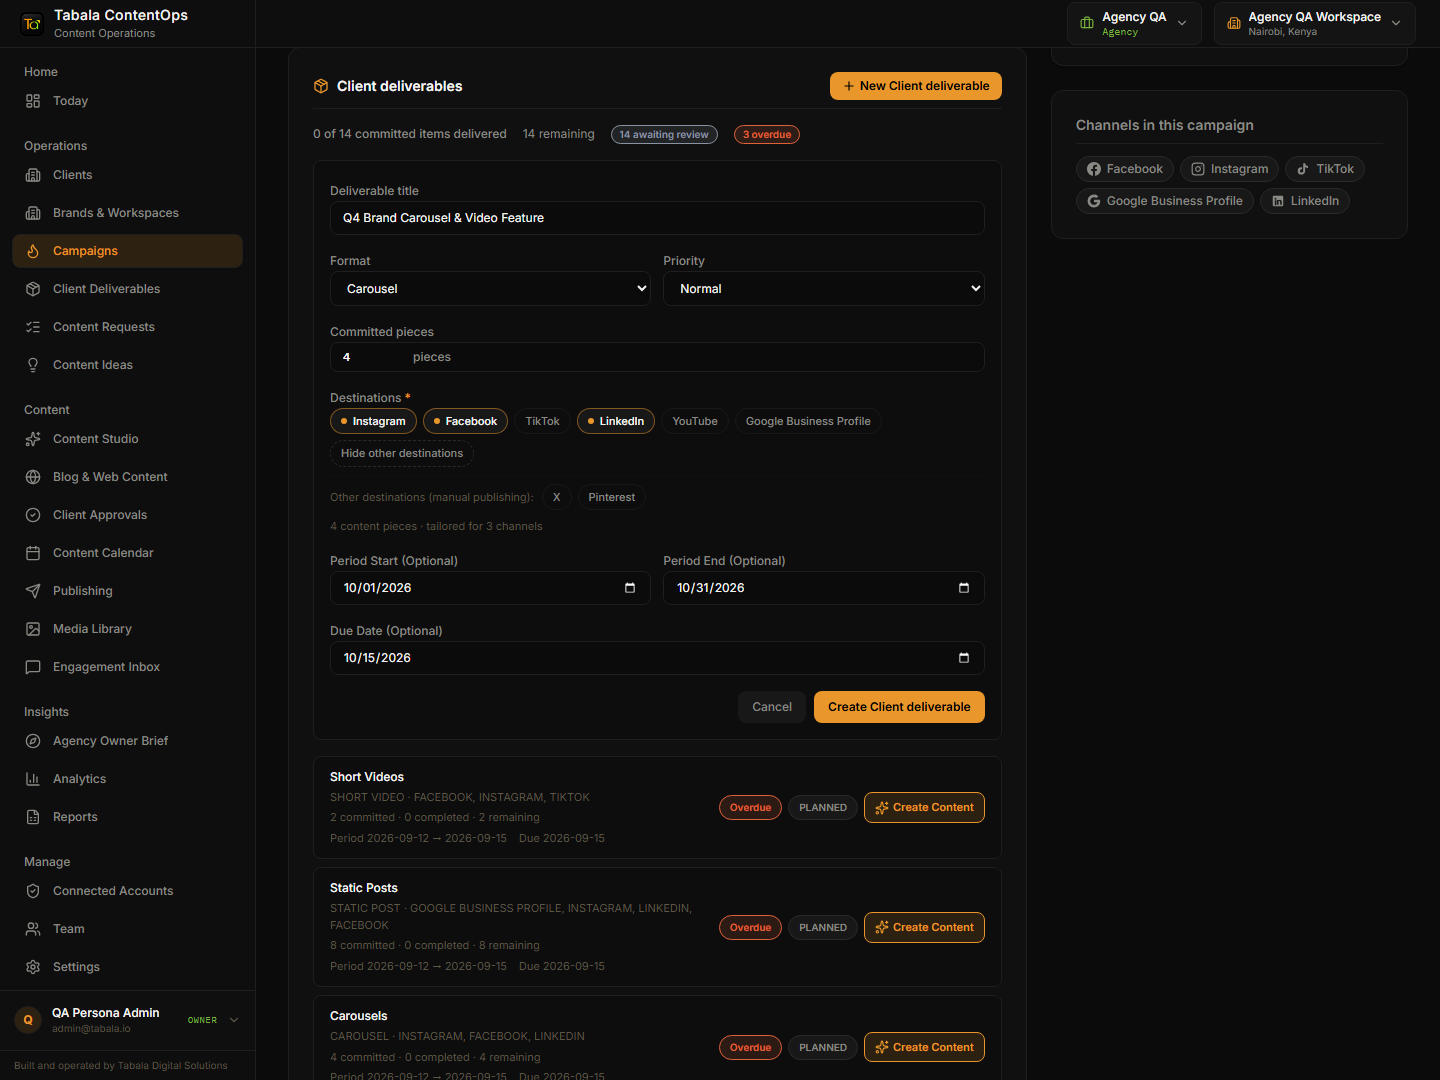
Task: Select the TikTok destination chip
Action: [x=543, y=421]
